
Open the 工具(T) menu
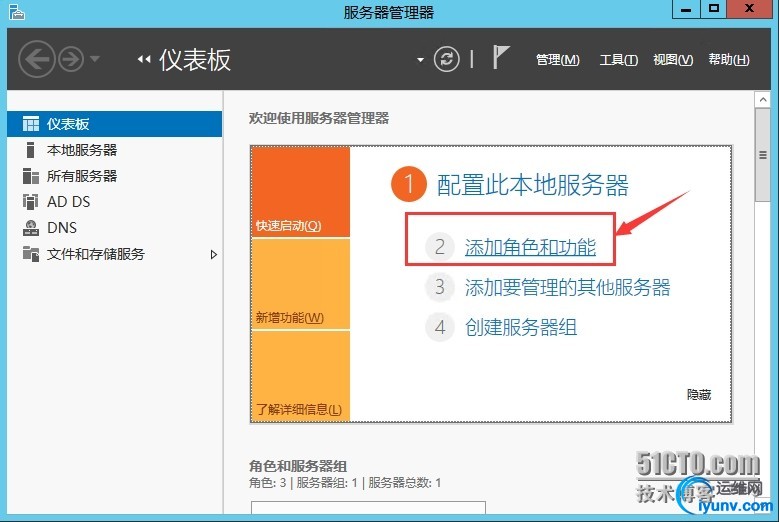click(619, 60)
